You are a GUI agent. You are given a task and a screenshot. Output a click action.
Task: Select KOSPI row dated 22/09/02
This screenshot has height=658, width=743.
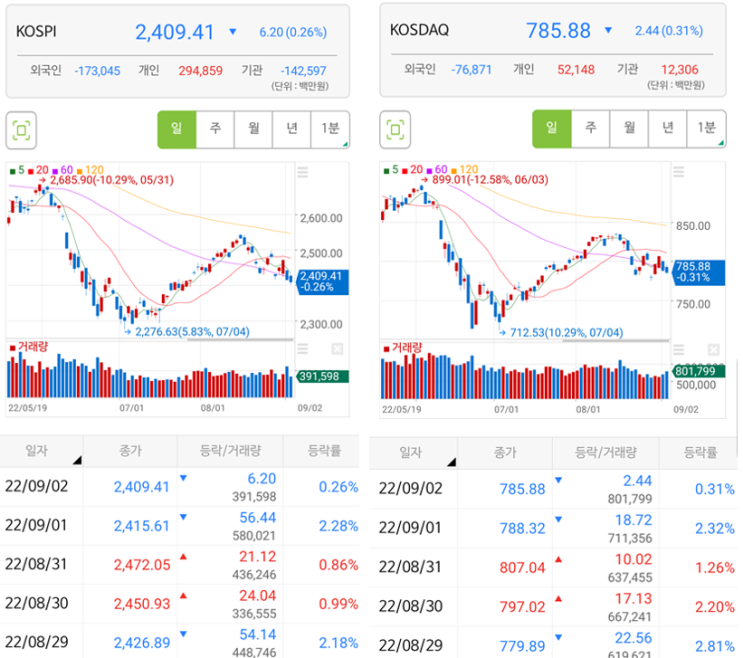pos(180,487)
